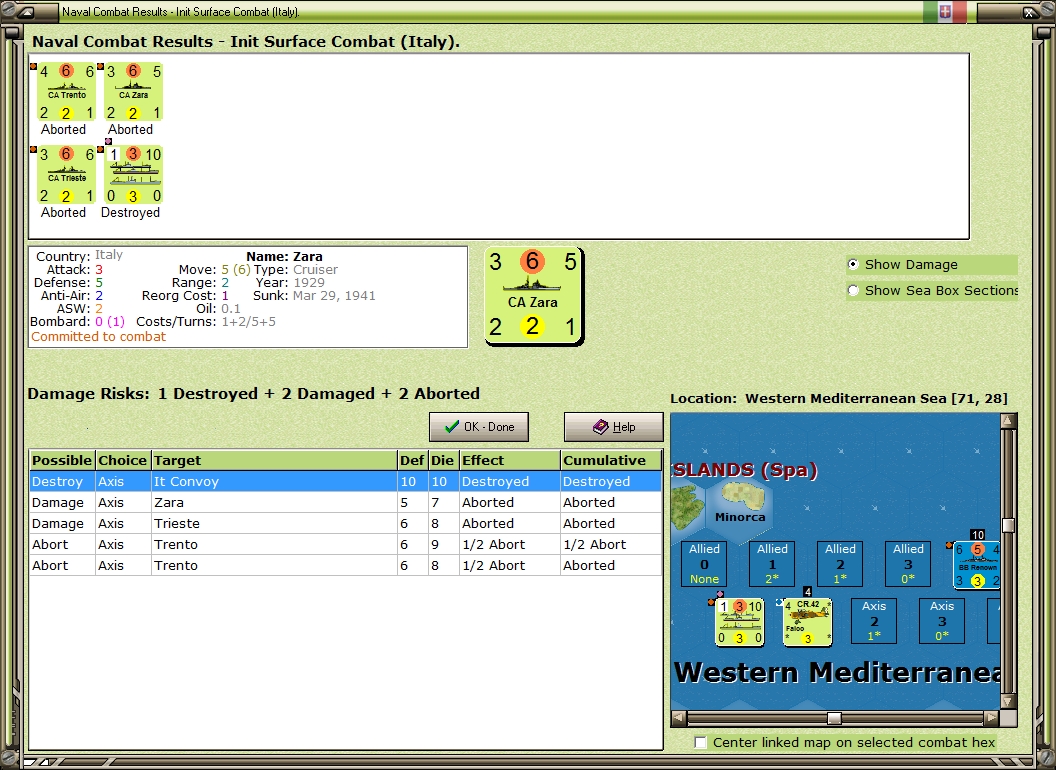Click the Location Western Mediterranean Sea label
This screenshot has height=770, width=1056.
(839, 398)
